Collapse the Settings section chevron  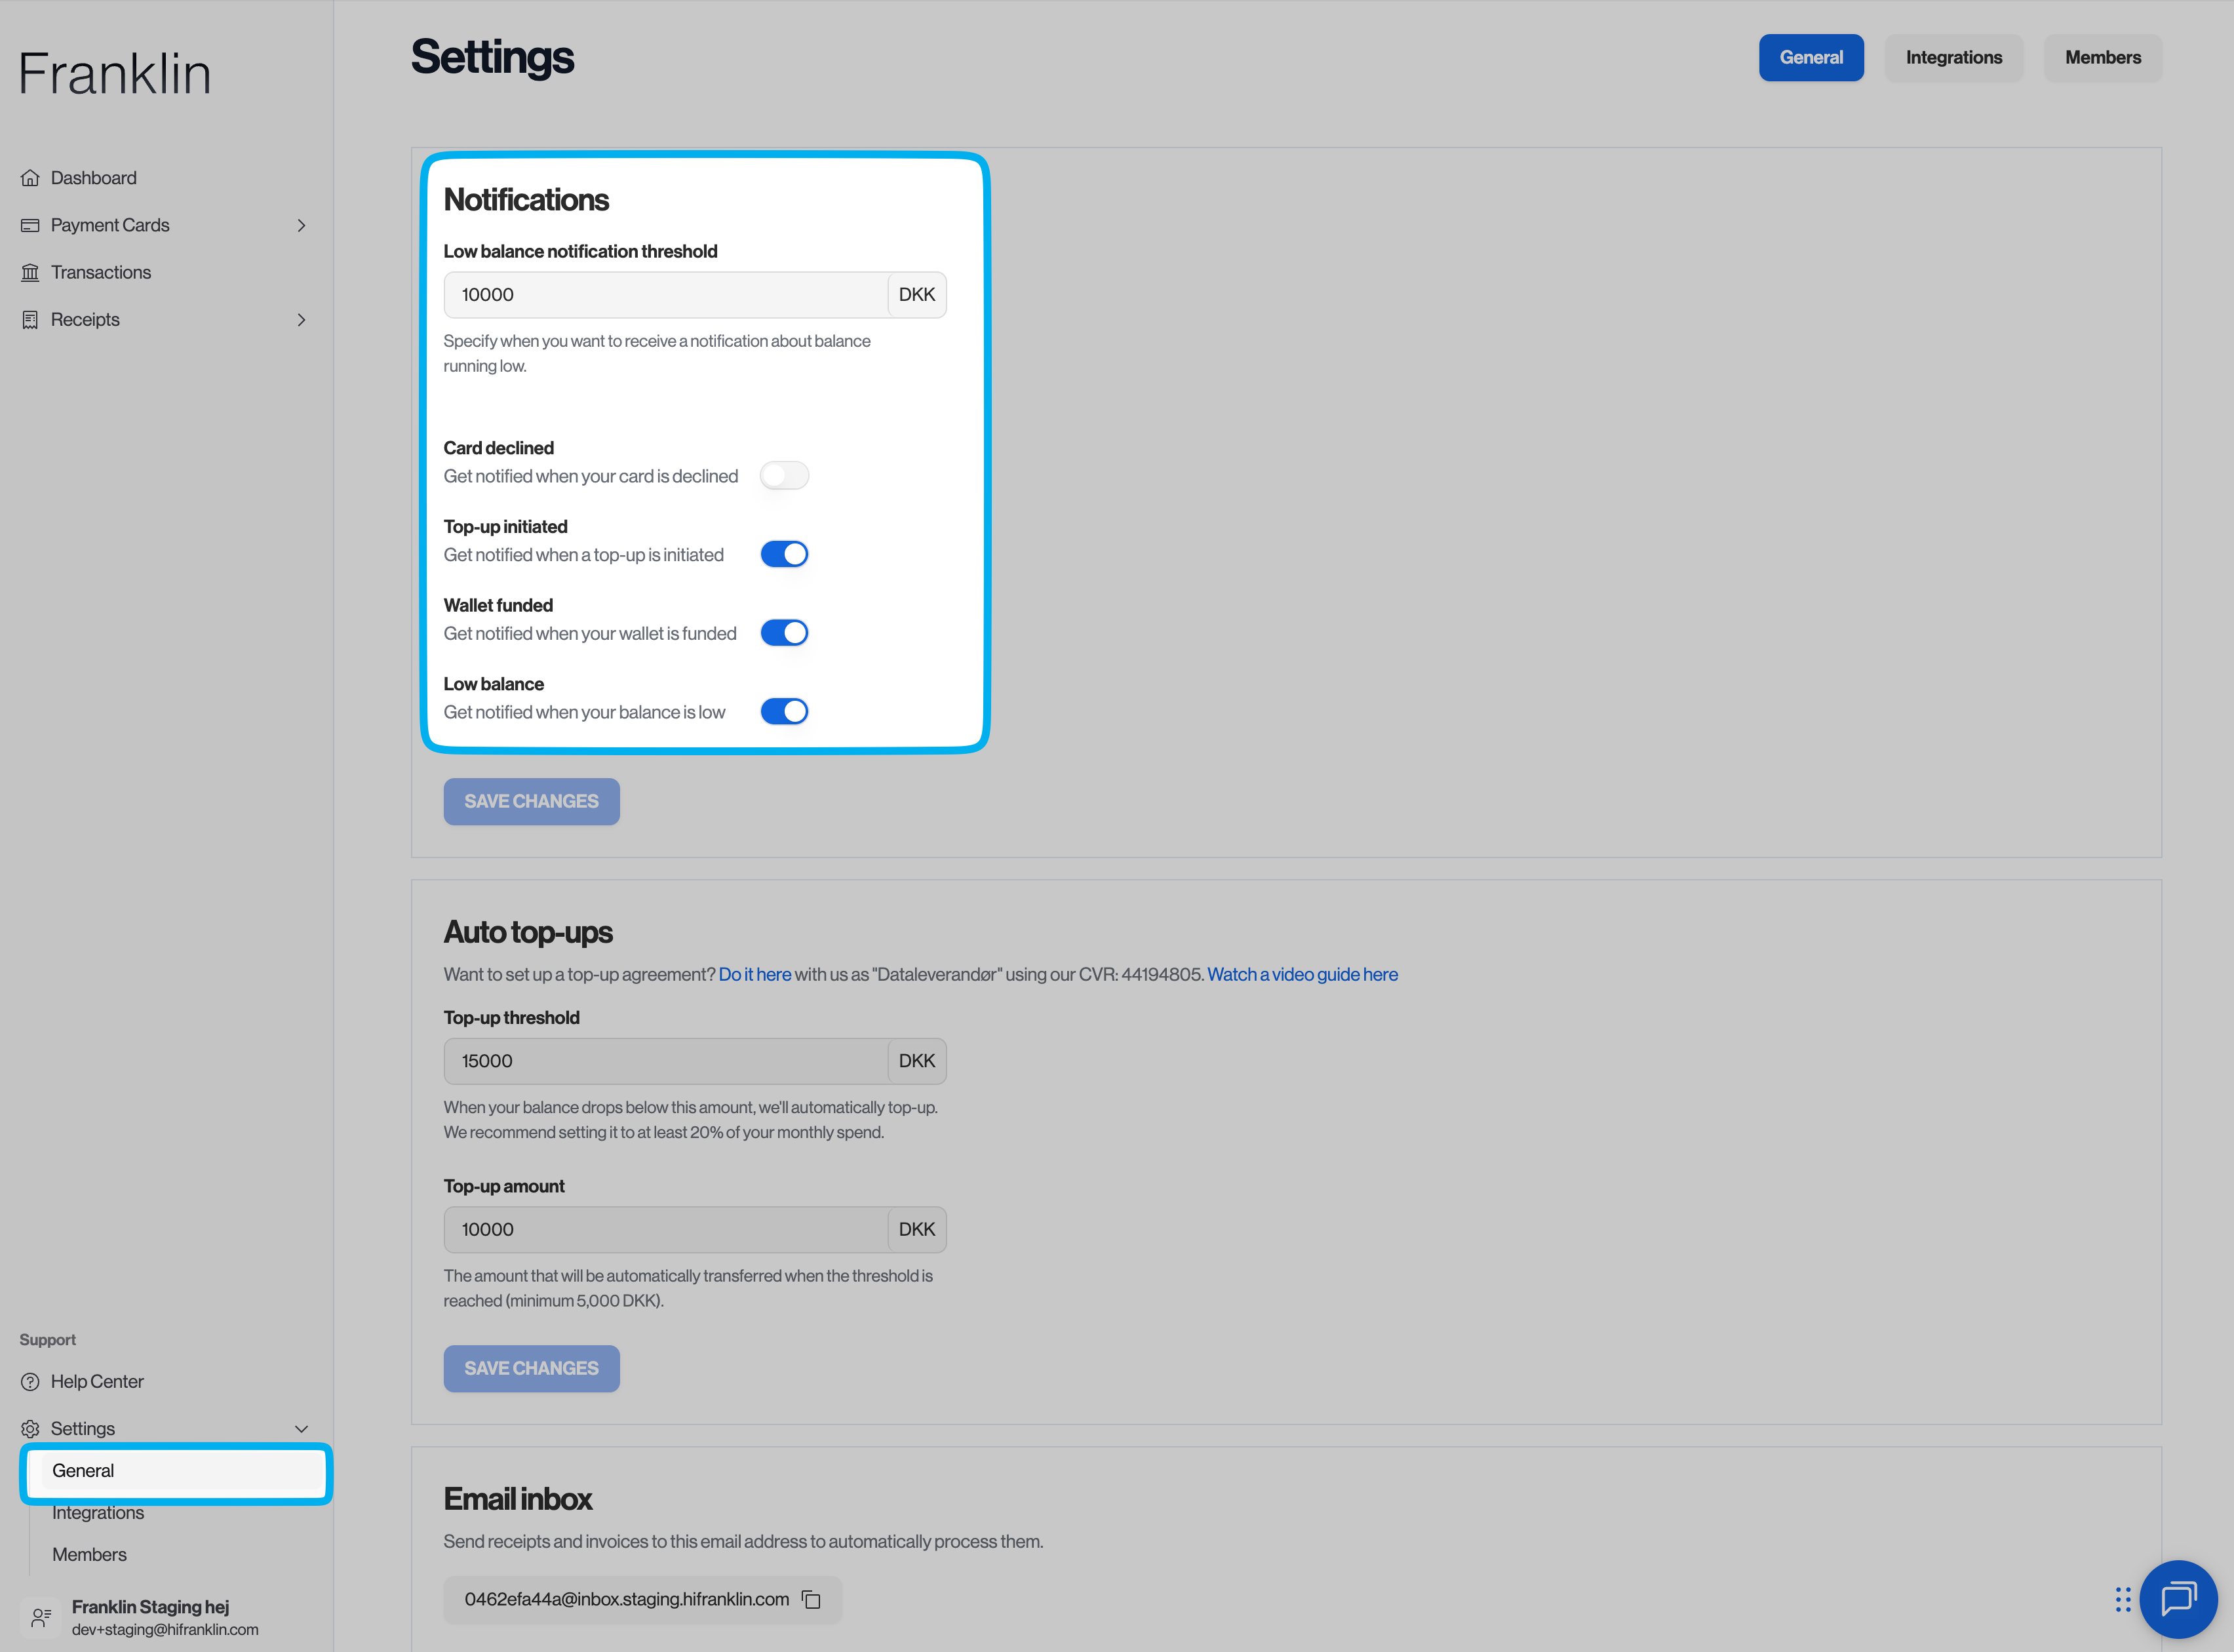coord(301,1428)
